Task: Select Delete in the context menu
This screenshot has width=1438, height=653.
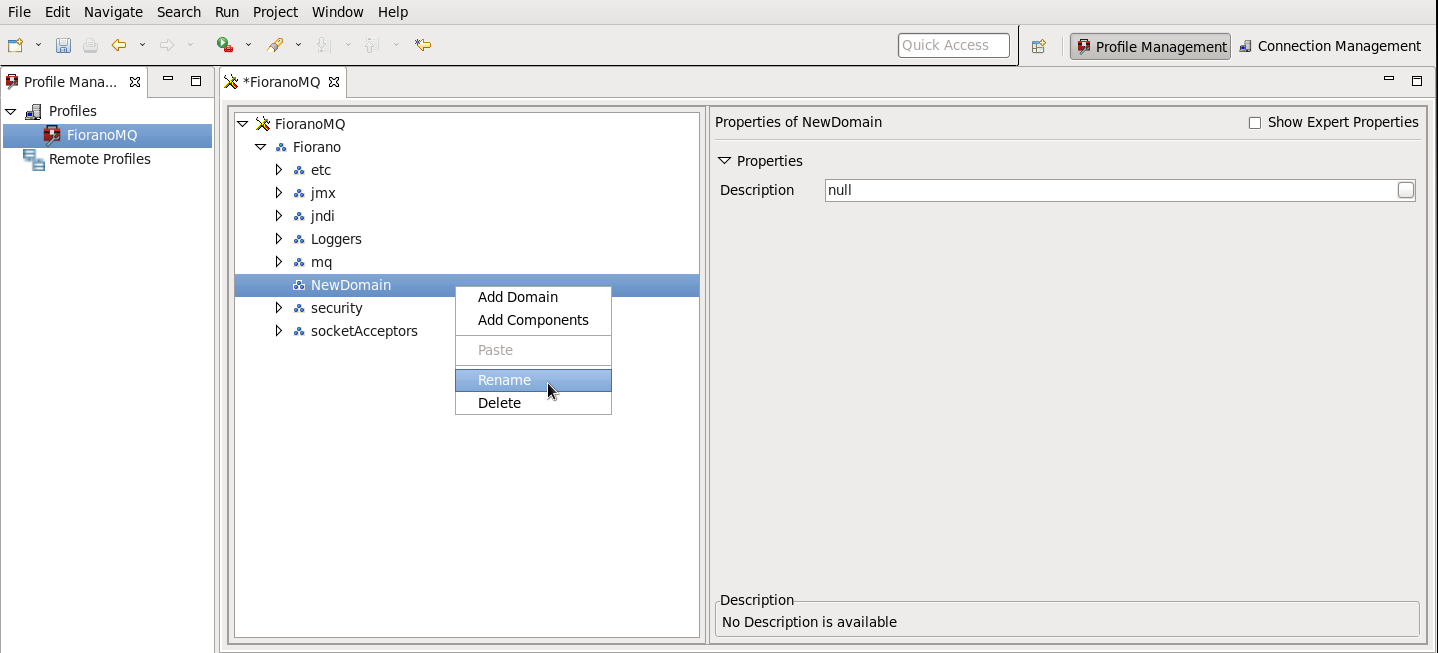Action: click(533, 403)
